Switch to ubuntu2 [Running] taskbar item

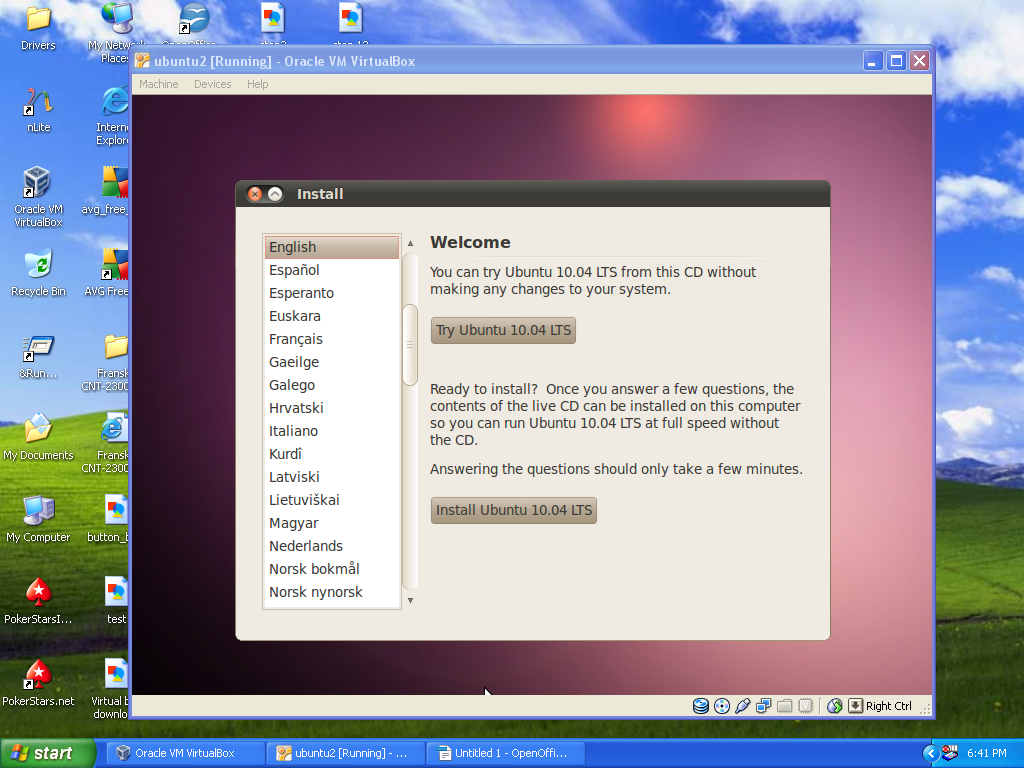pyautogui.click(x=345, y=753)
